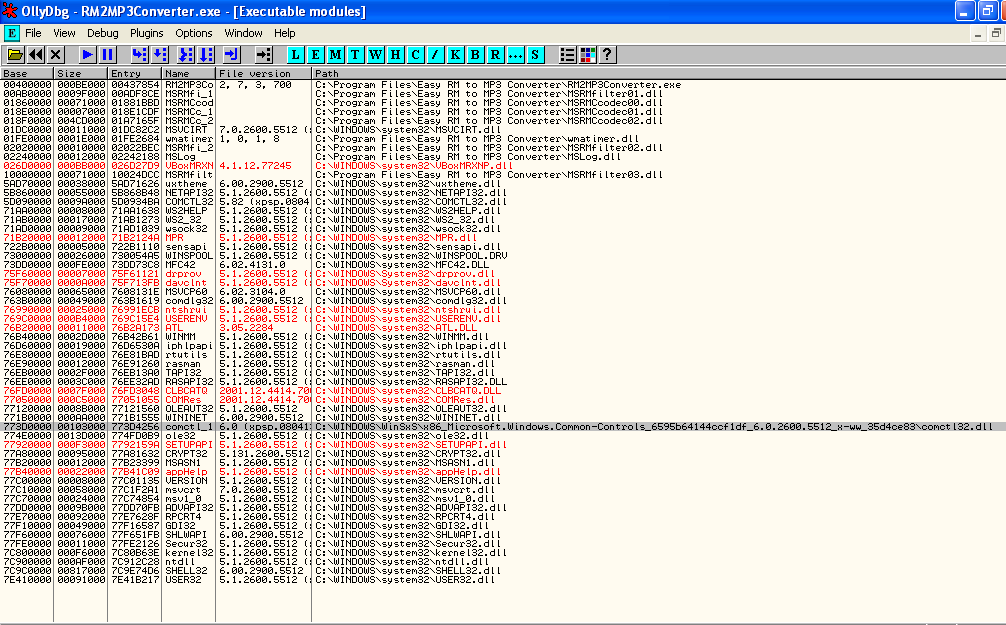Open the Plugins menu

click(x=146, y=33)
